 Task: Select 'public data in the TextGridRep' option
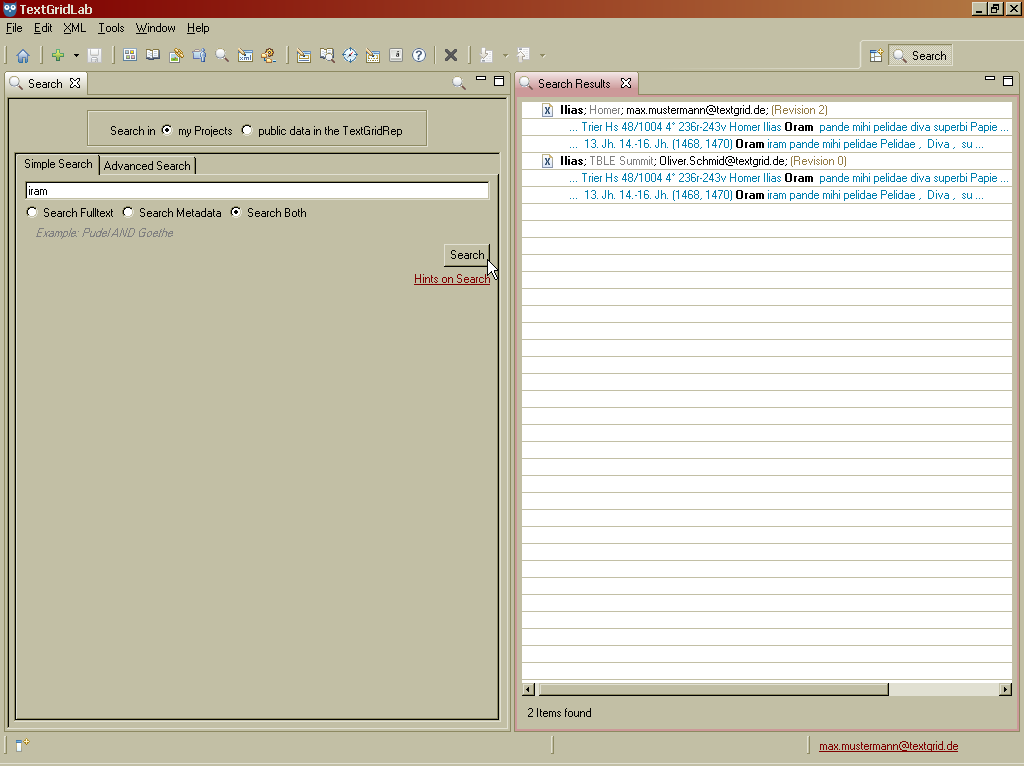(x=247, y=130)
